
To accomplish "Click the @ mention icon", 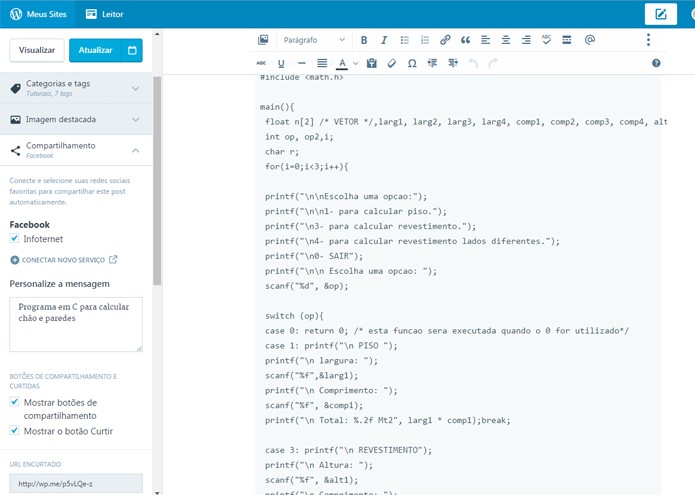I will (590, 40).
